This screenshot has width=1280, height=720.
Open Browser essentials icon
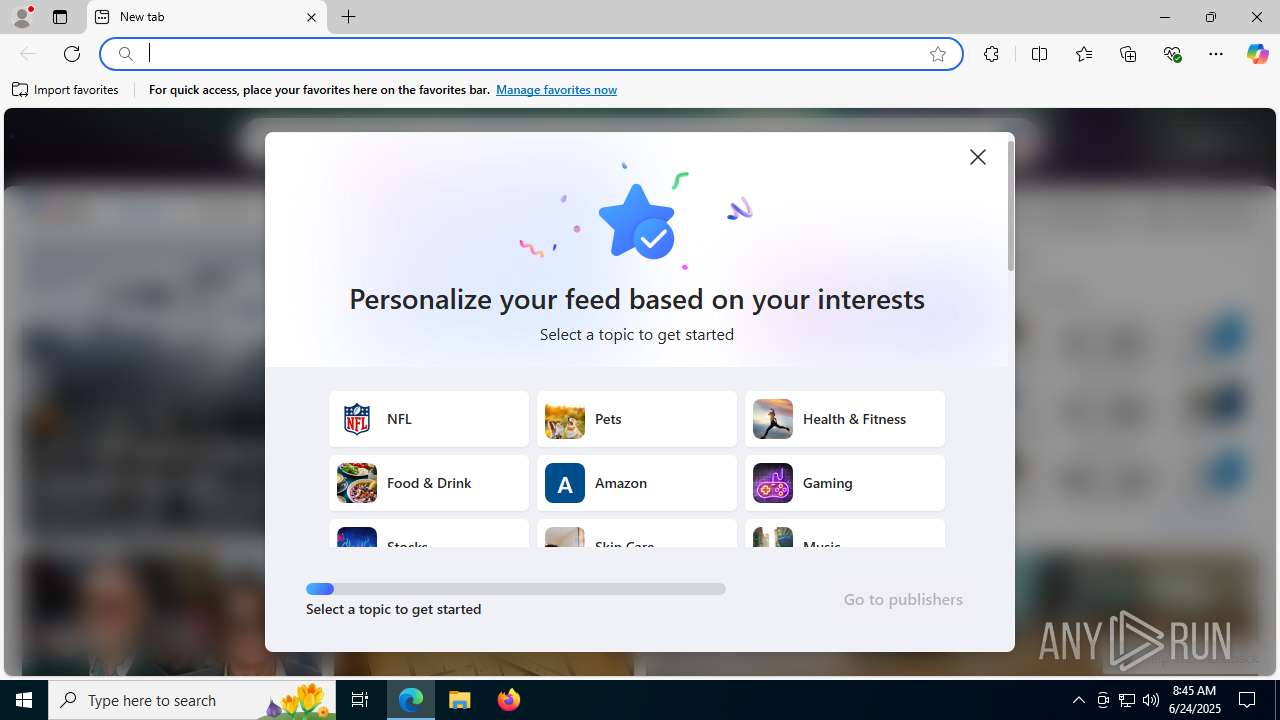pos(1173,54)
